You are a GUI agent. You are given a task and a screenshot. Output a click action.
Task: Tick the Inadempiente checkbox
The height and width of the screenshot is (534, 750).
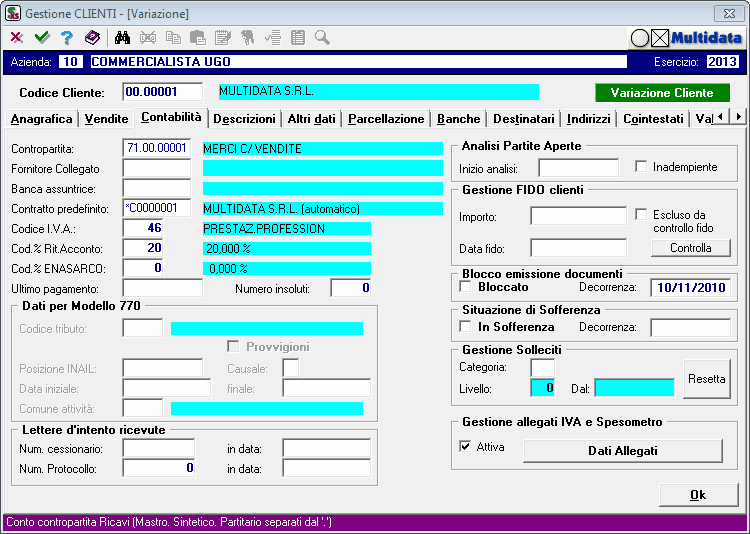click(x=641, y=167)
